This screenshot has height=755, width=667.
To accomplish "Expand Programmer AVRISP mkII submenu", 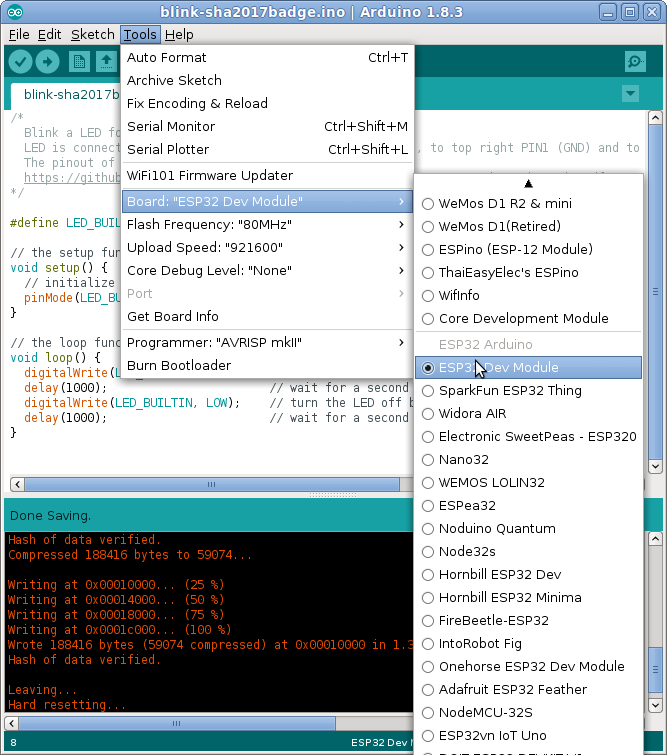I will pos(267,343).
